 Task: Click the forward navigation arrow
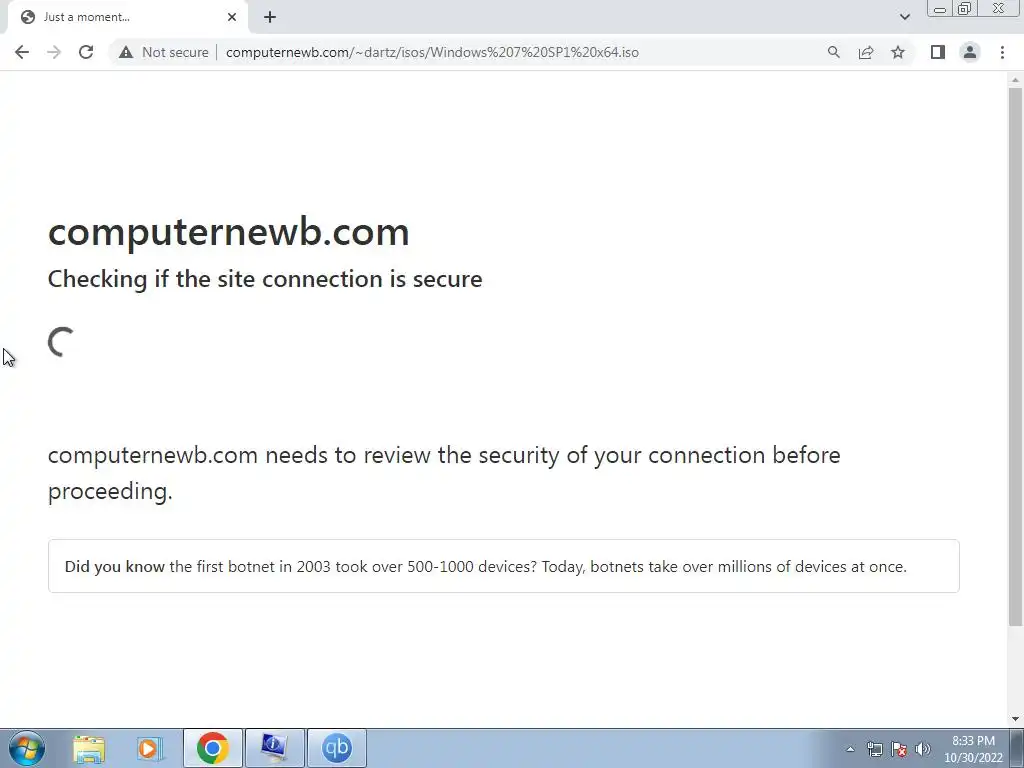(54, 52)
